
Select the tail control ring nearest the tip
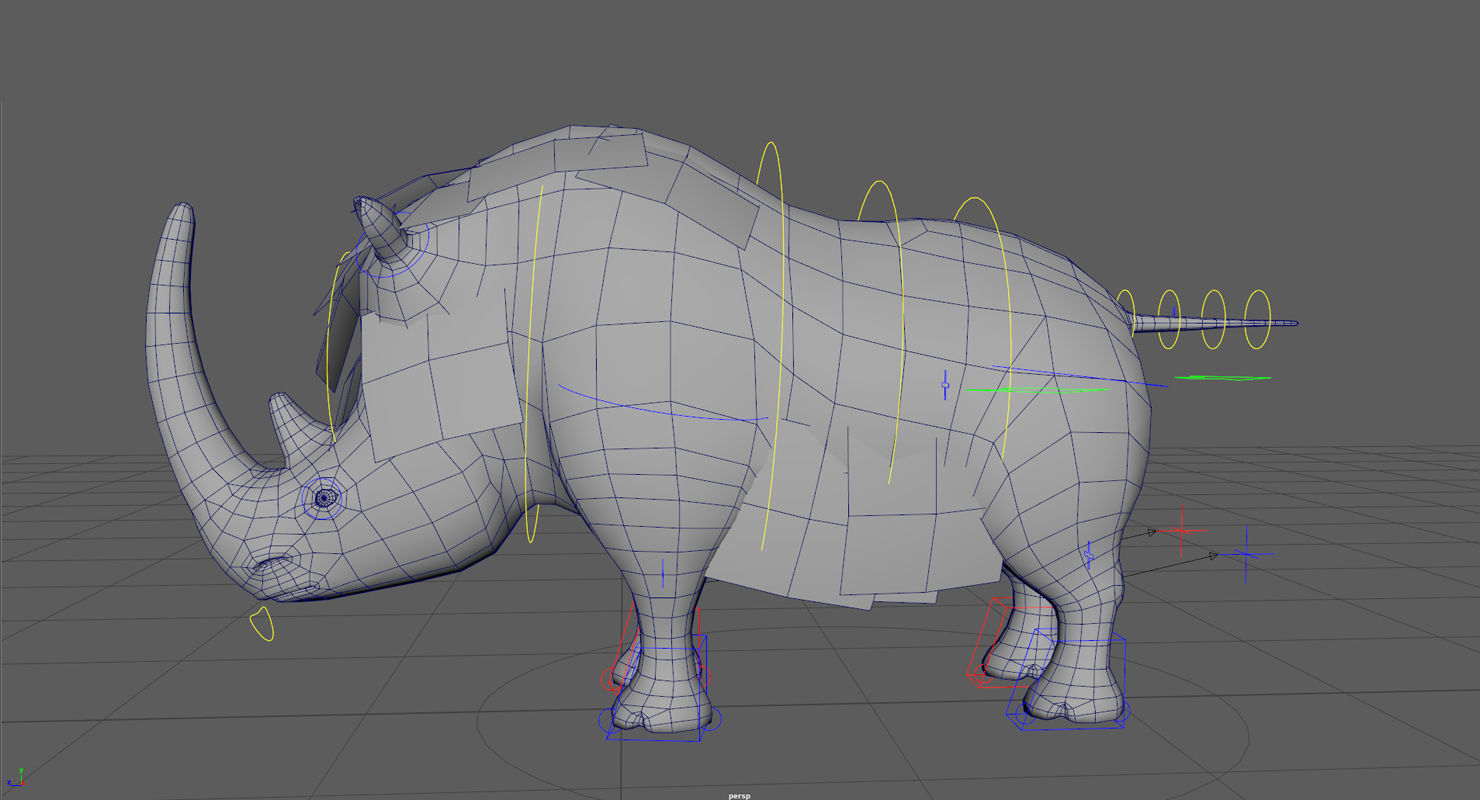(x=1258, y=320)
